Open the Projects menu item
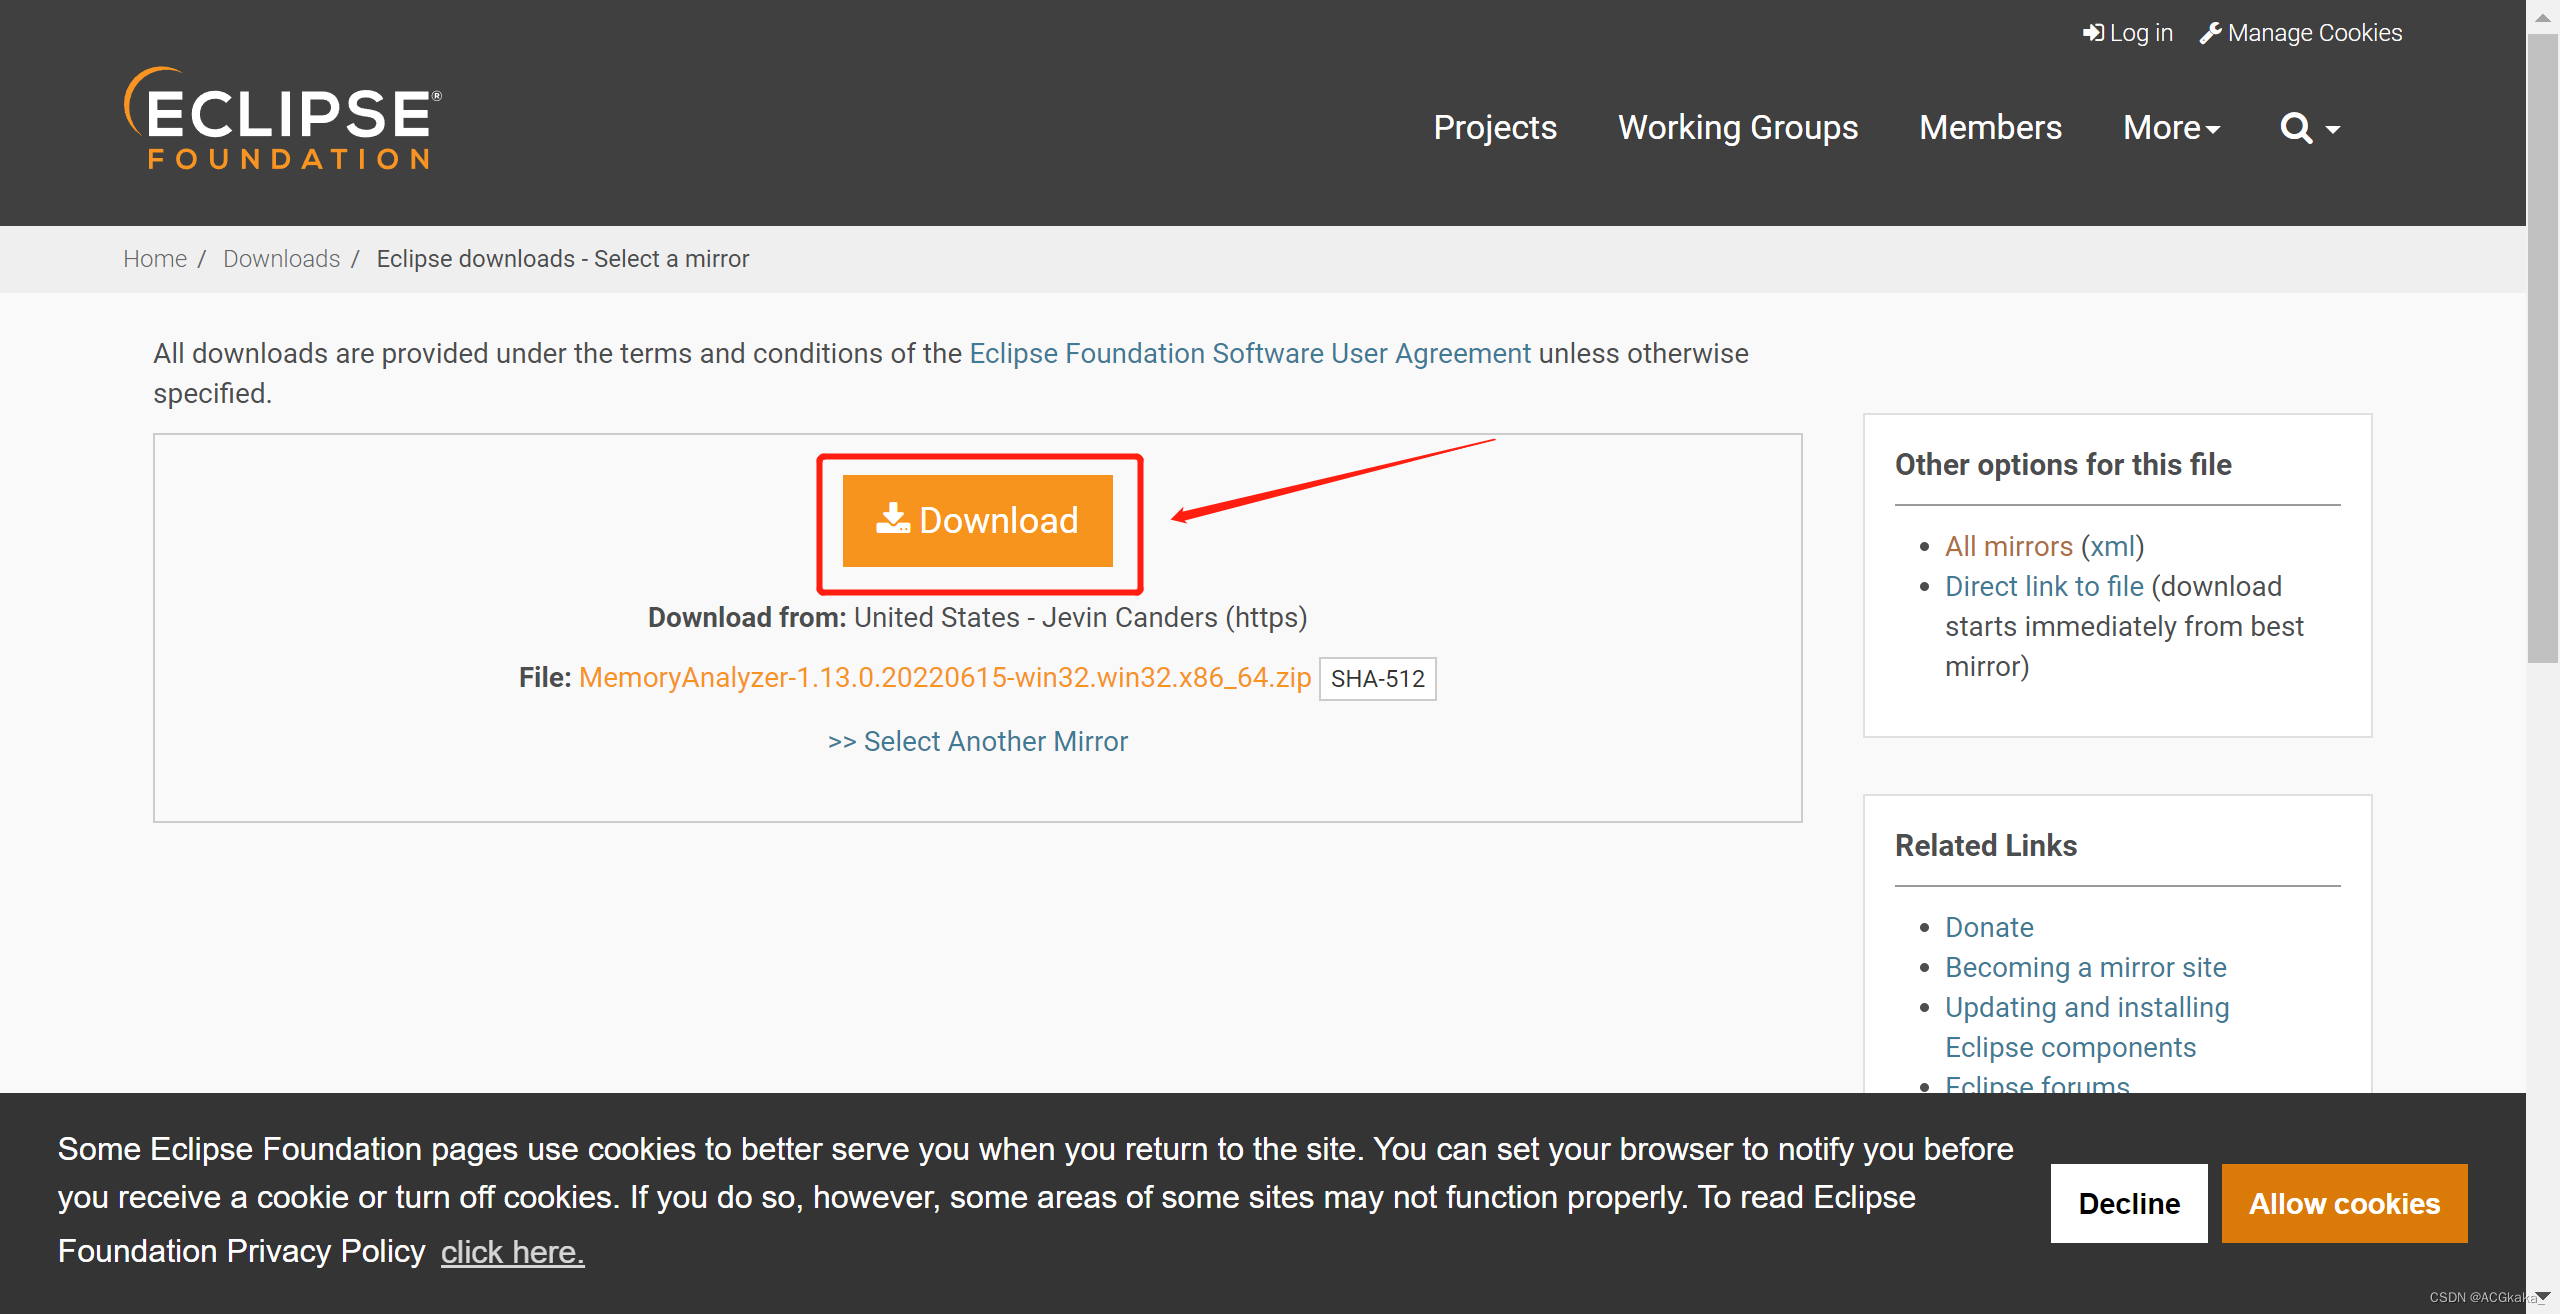Image resolution: width=2560 pixels, height=1314 pixels. [x=1495, y=128]
